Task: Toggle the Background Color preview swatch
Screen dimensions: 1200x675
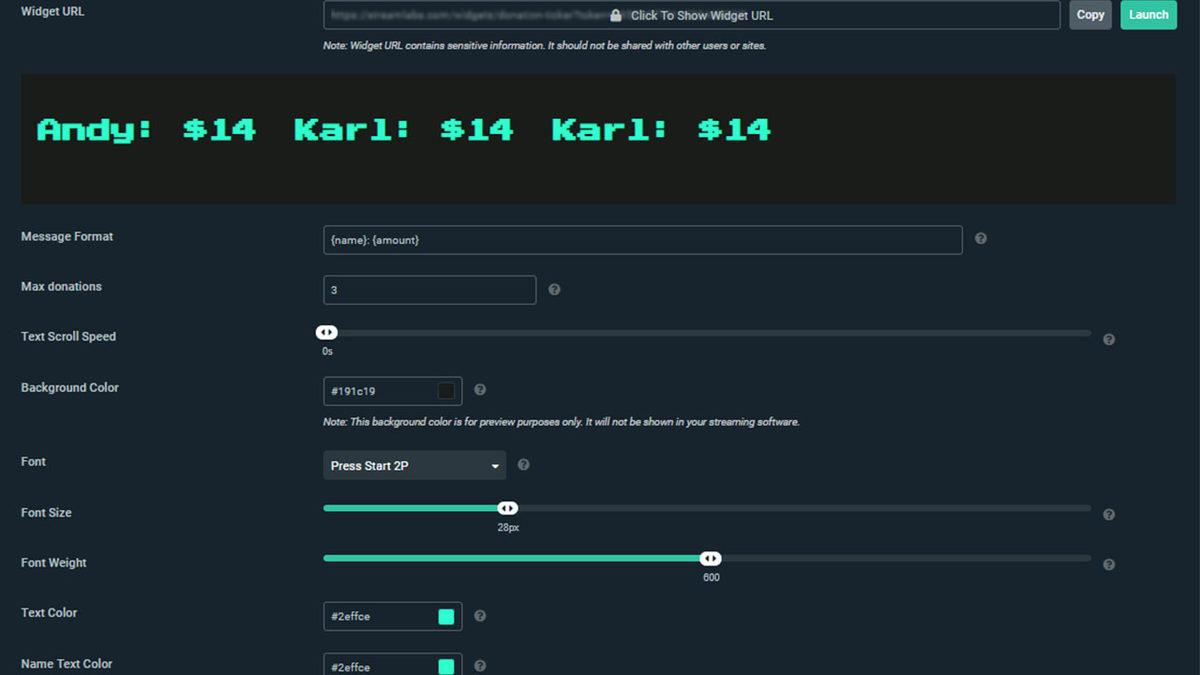Action: point(444,390)
